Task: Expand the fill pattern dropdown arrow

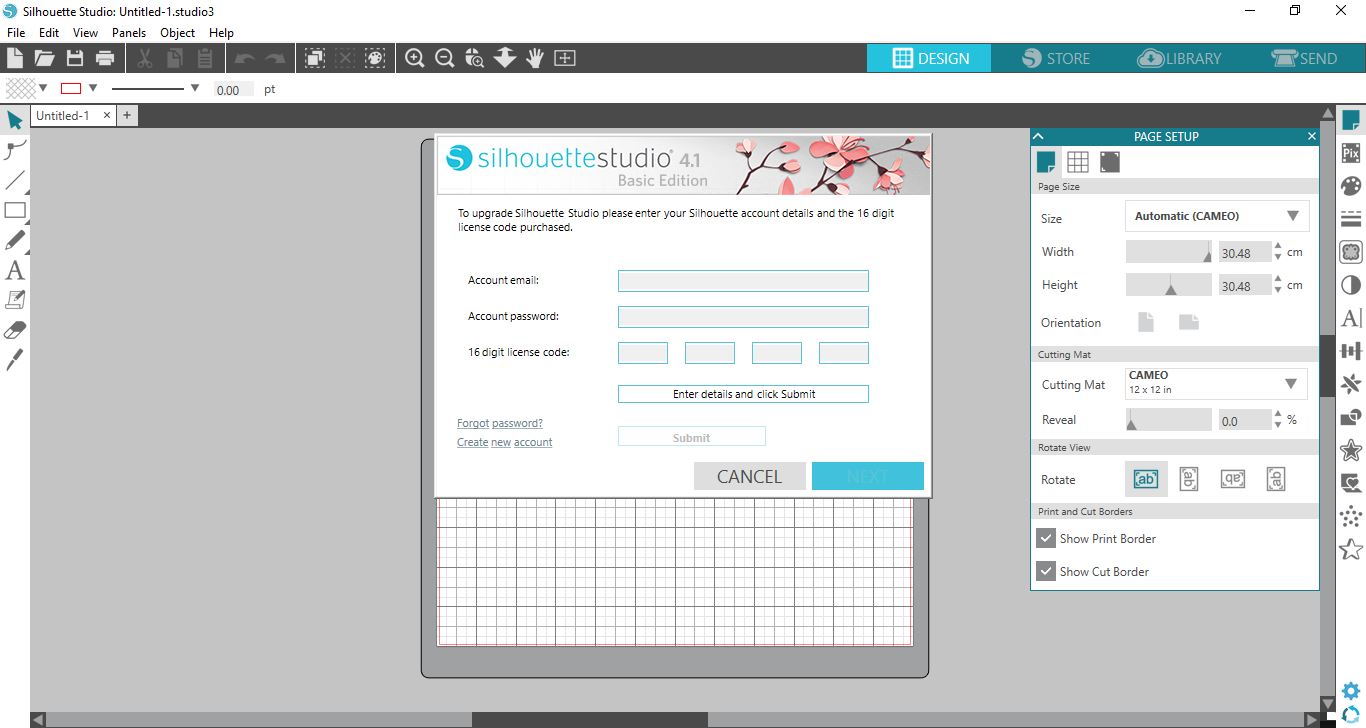Action: point(43,88)
